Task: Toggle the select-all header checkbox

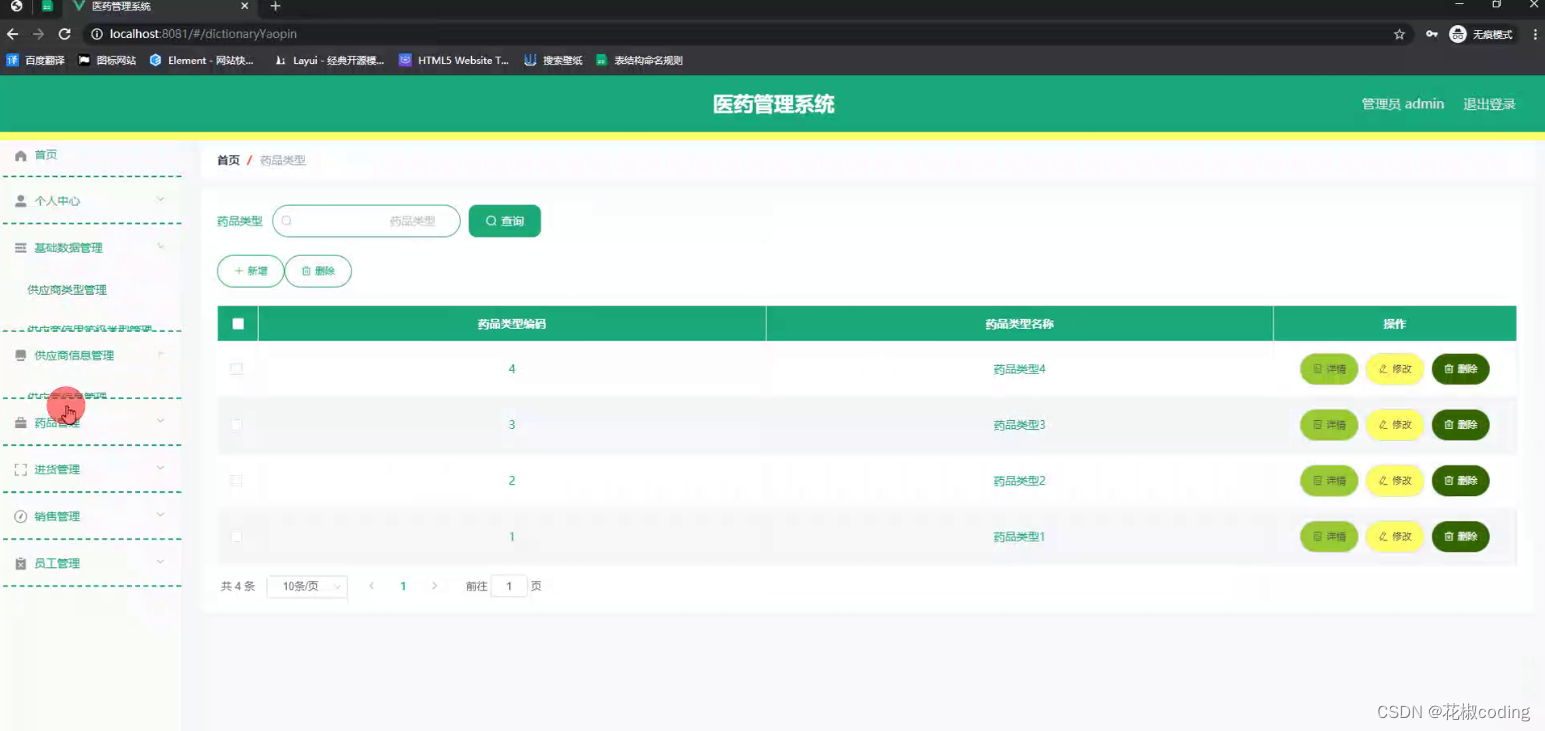Action: [238, 324]
